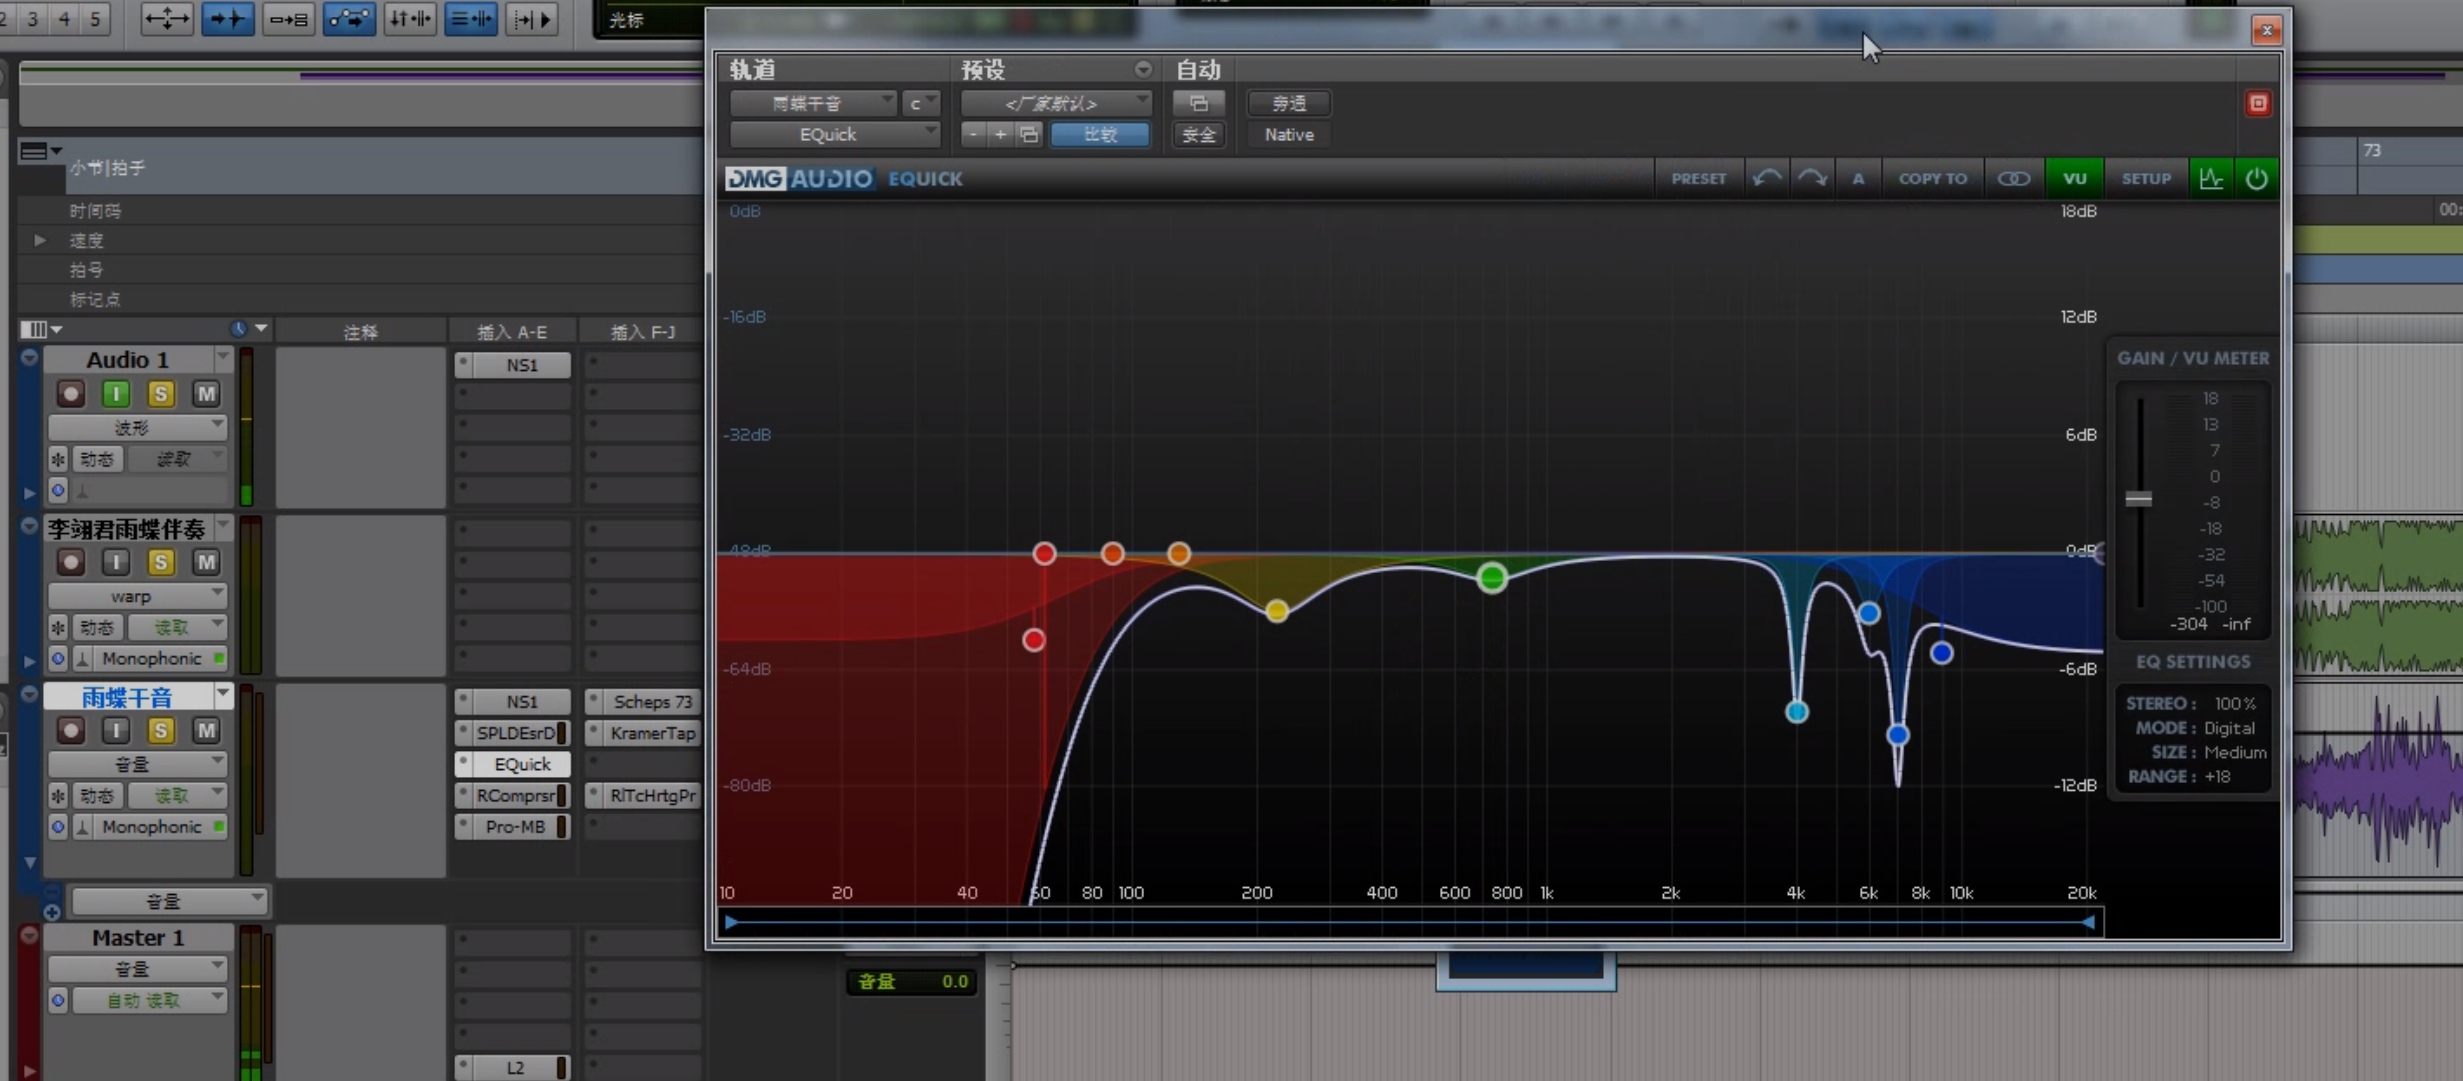
Task: Solo the 雨蝶干音 track
Action: [x=160, y=730]
